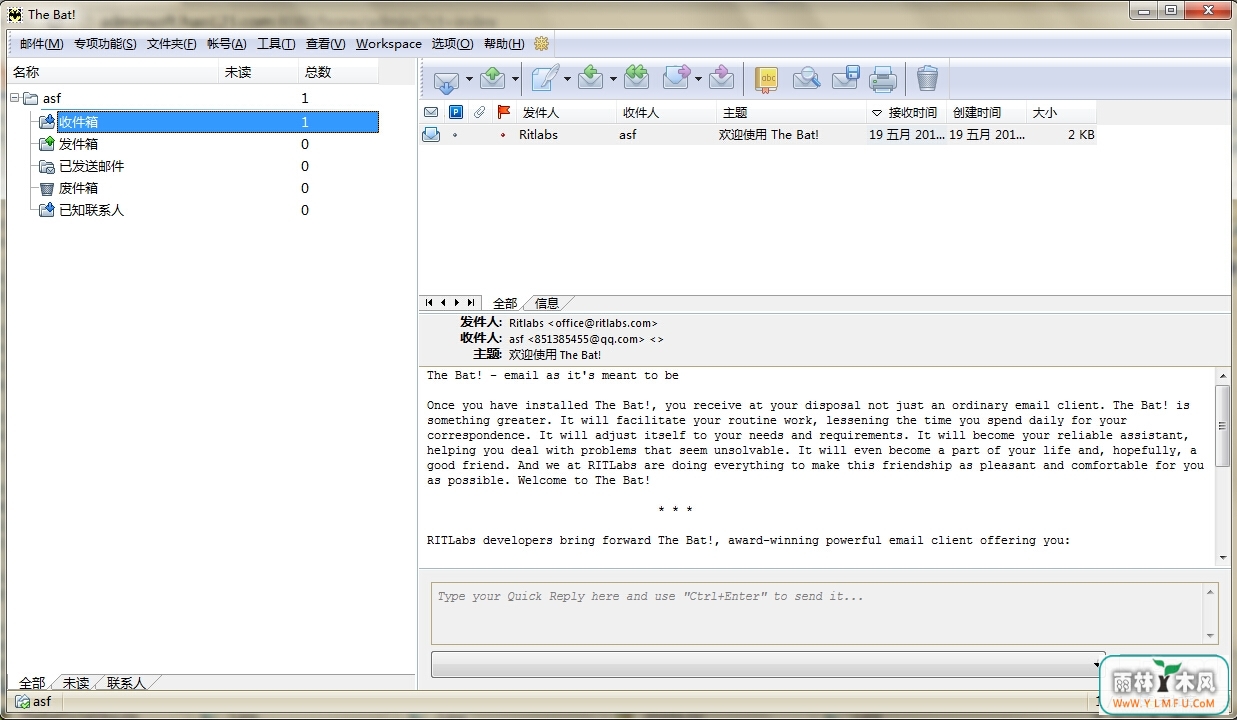Sort by 大小 column header

1061,113
